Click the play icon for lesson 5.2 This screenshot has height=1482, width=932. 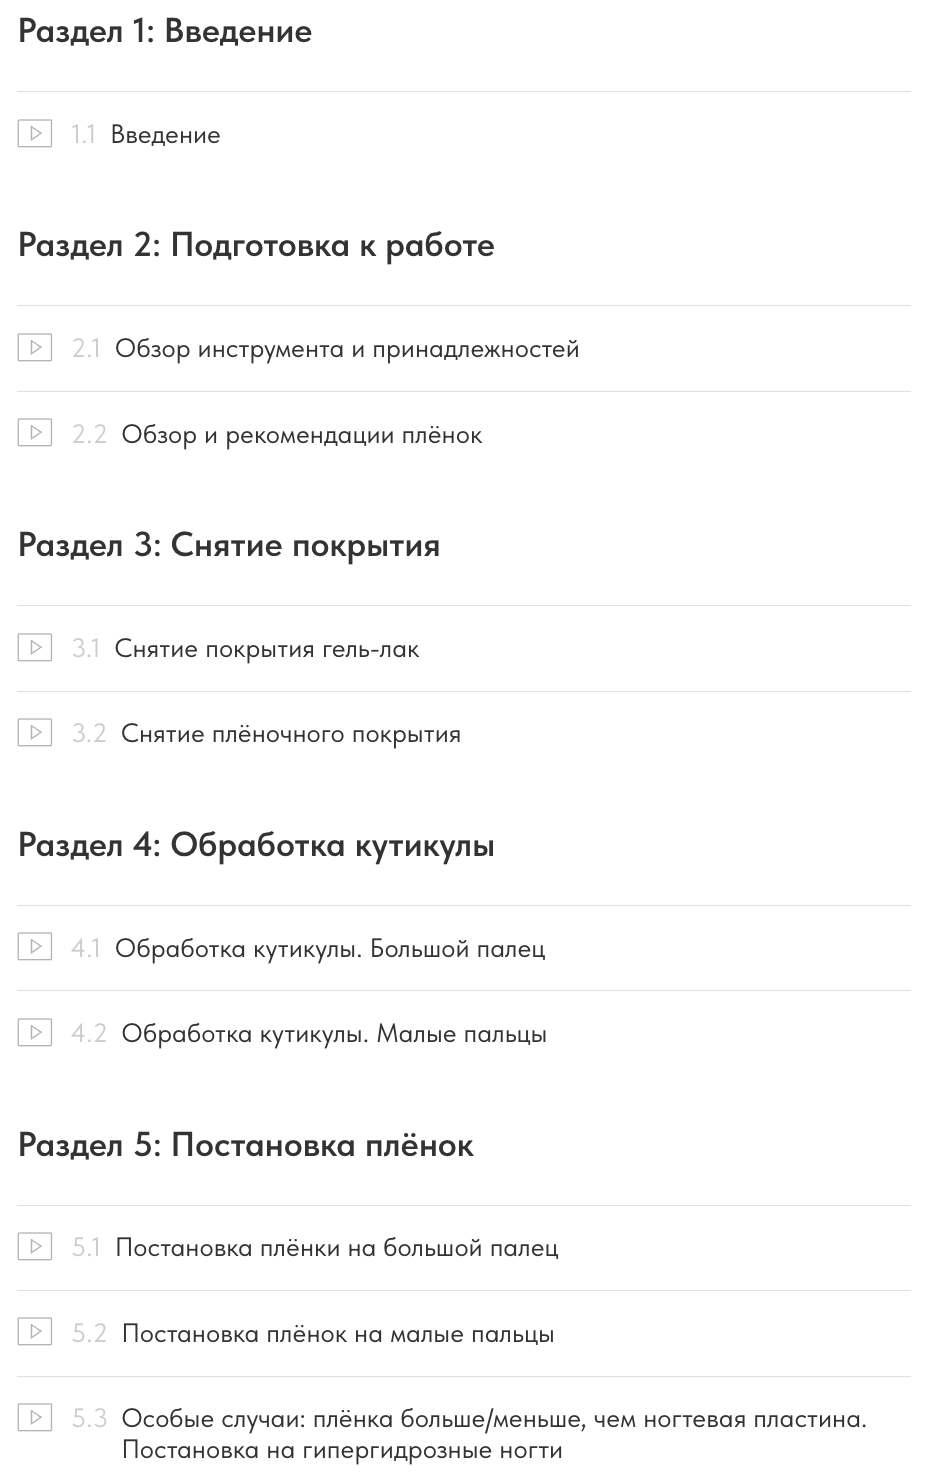tap(35, 1332)
